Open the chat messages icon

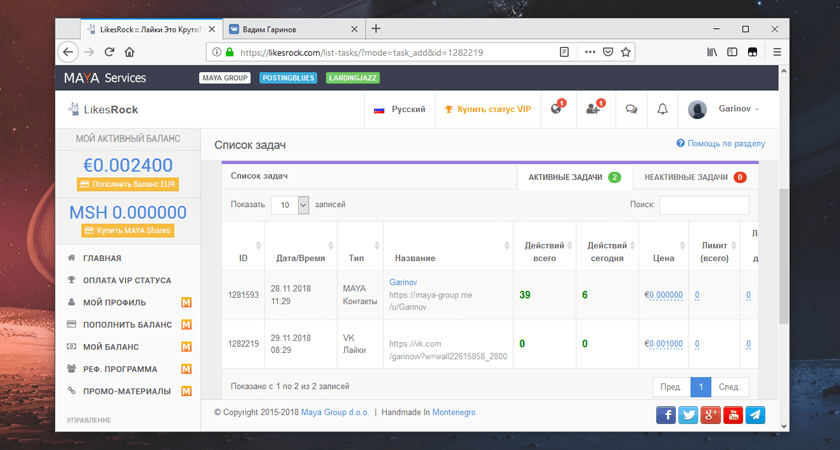[x=632, y=109]
